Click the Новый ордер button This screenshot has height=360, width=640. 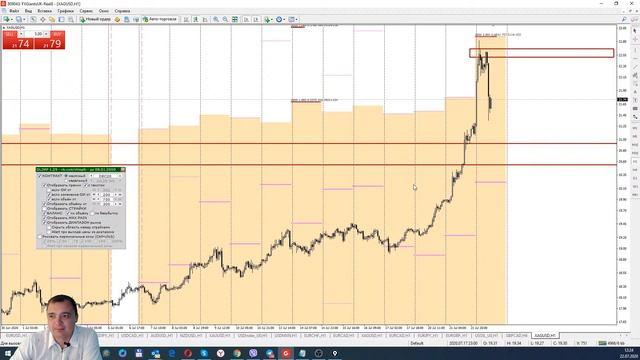click(95, 19)
